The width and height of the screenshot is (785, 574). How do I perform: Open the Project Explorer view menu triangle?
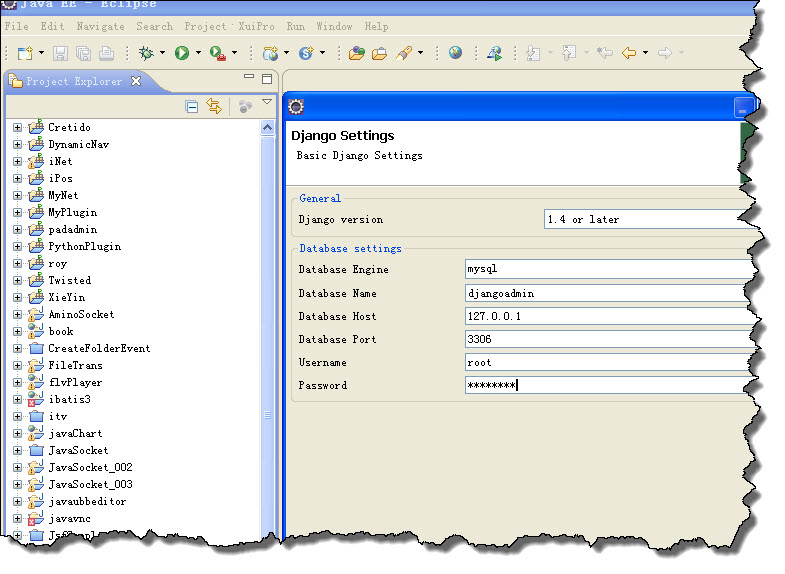coord(267,103)
